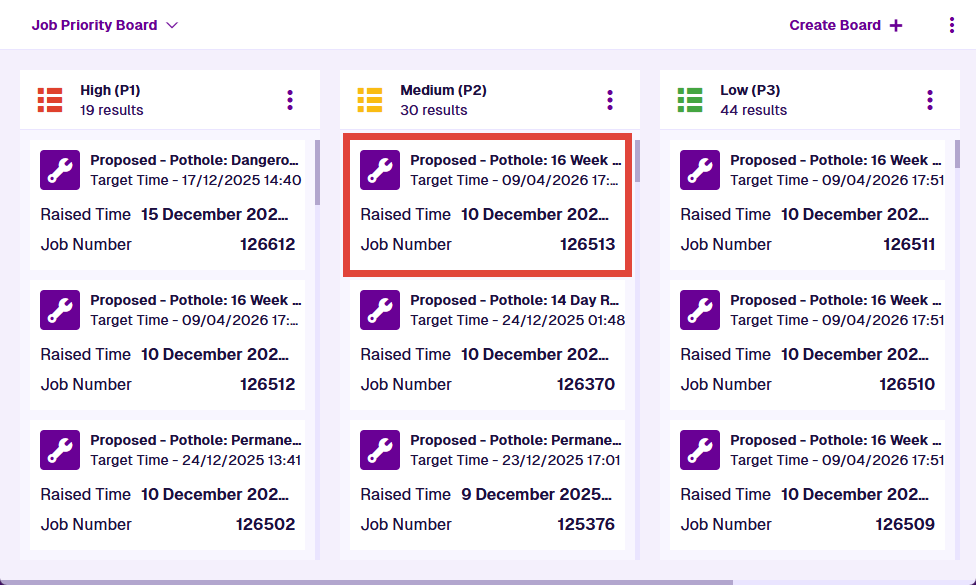This screenshot has height=585, width=976.
Task: Click the wrench icon on job 126511
Action: coord(700,170)
